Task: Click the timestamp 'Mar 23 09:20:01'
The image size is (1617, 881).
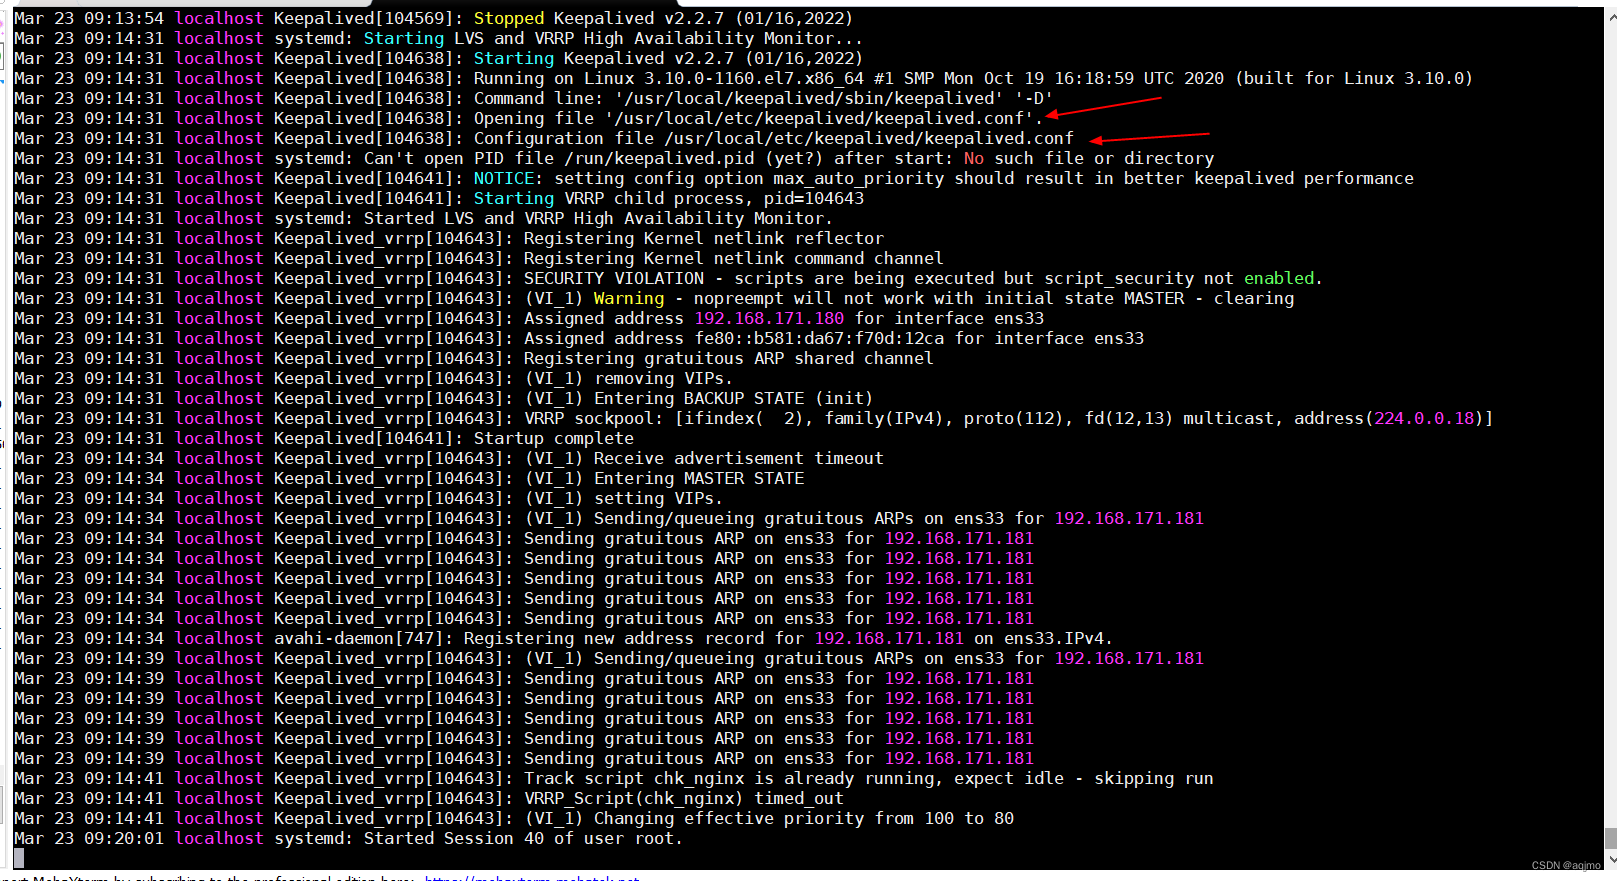Action: tap(88, 838)
